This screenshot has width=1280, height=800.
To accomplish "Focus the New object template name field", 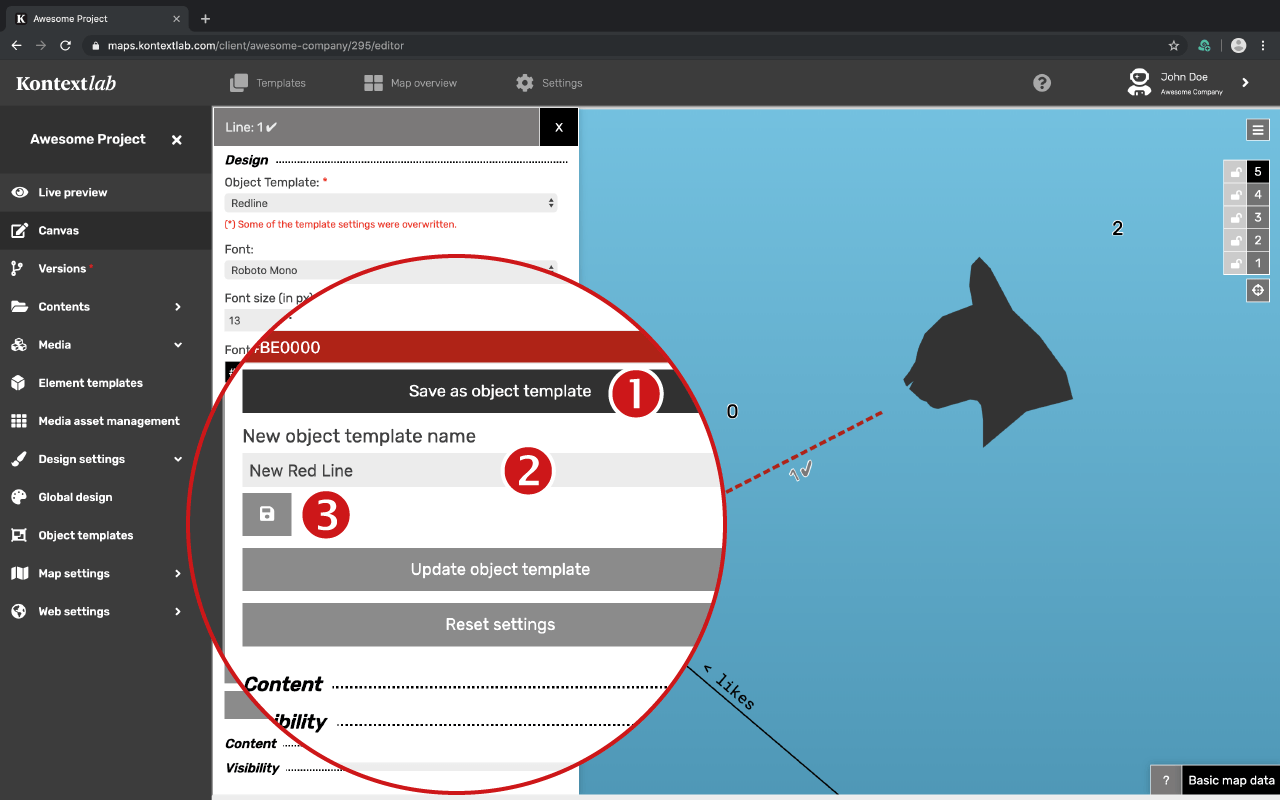I will click(480, 470).
